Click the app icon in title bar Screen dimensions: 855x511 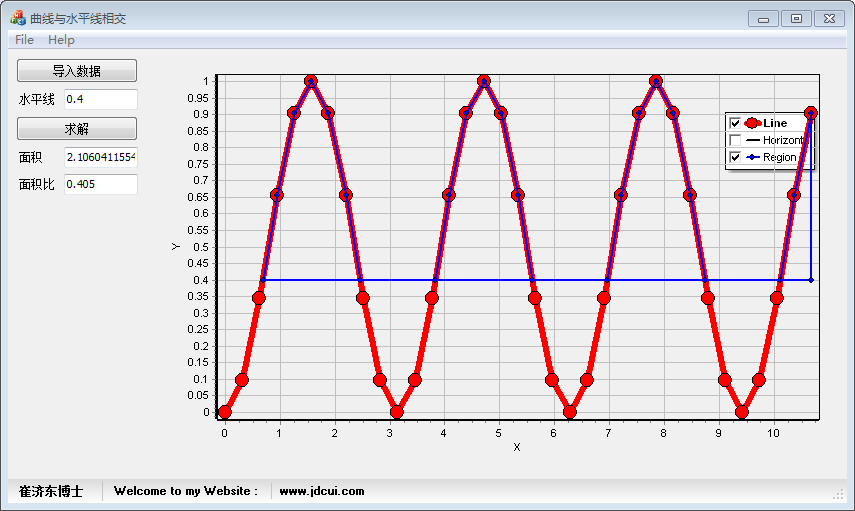coord(17,18)
